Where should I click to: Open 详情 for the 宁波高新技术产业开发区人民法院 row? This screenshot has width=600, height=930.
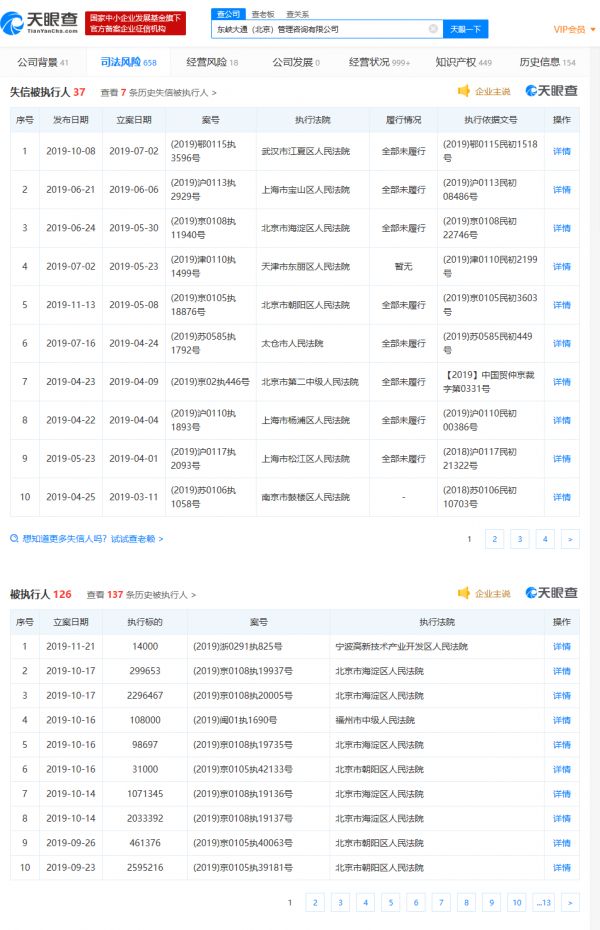tap(562, 647)
